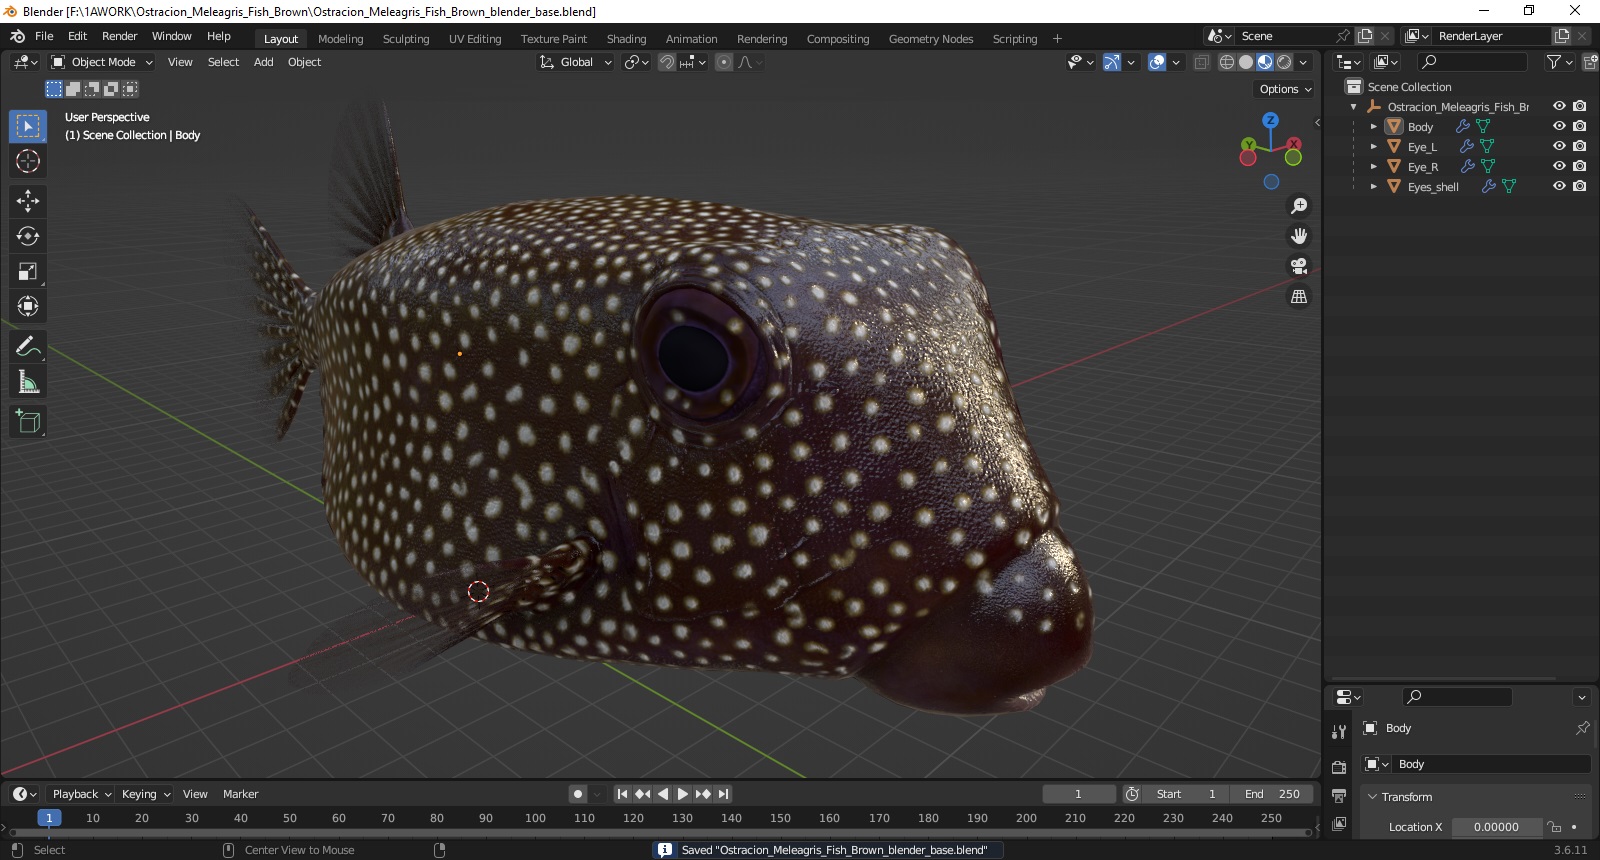1600x860 pixels.
Task: Toggle visibility of Eyes_shell object
Action: pyautogui.click(x=1558, y=186)
